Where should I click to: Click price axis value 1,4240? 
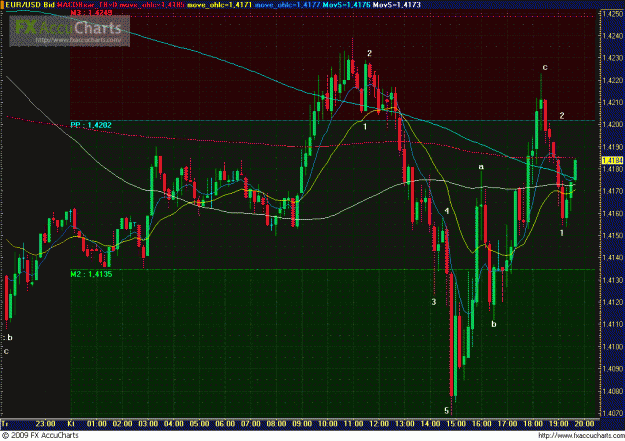[613, 36]
